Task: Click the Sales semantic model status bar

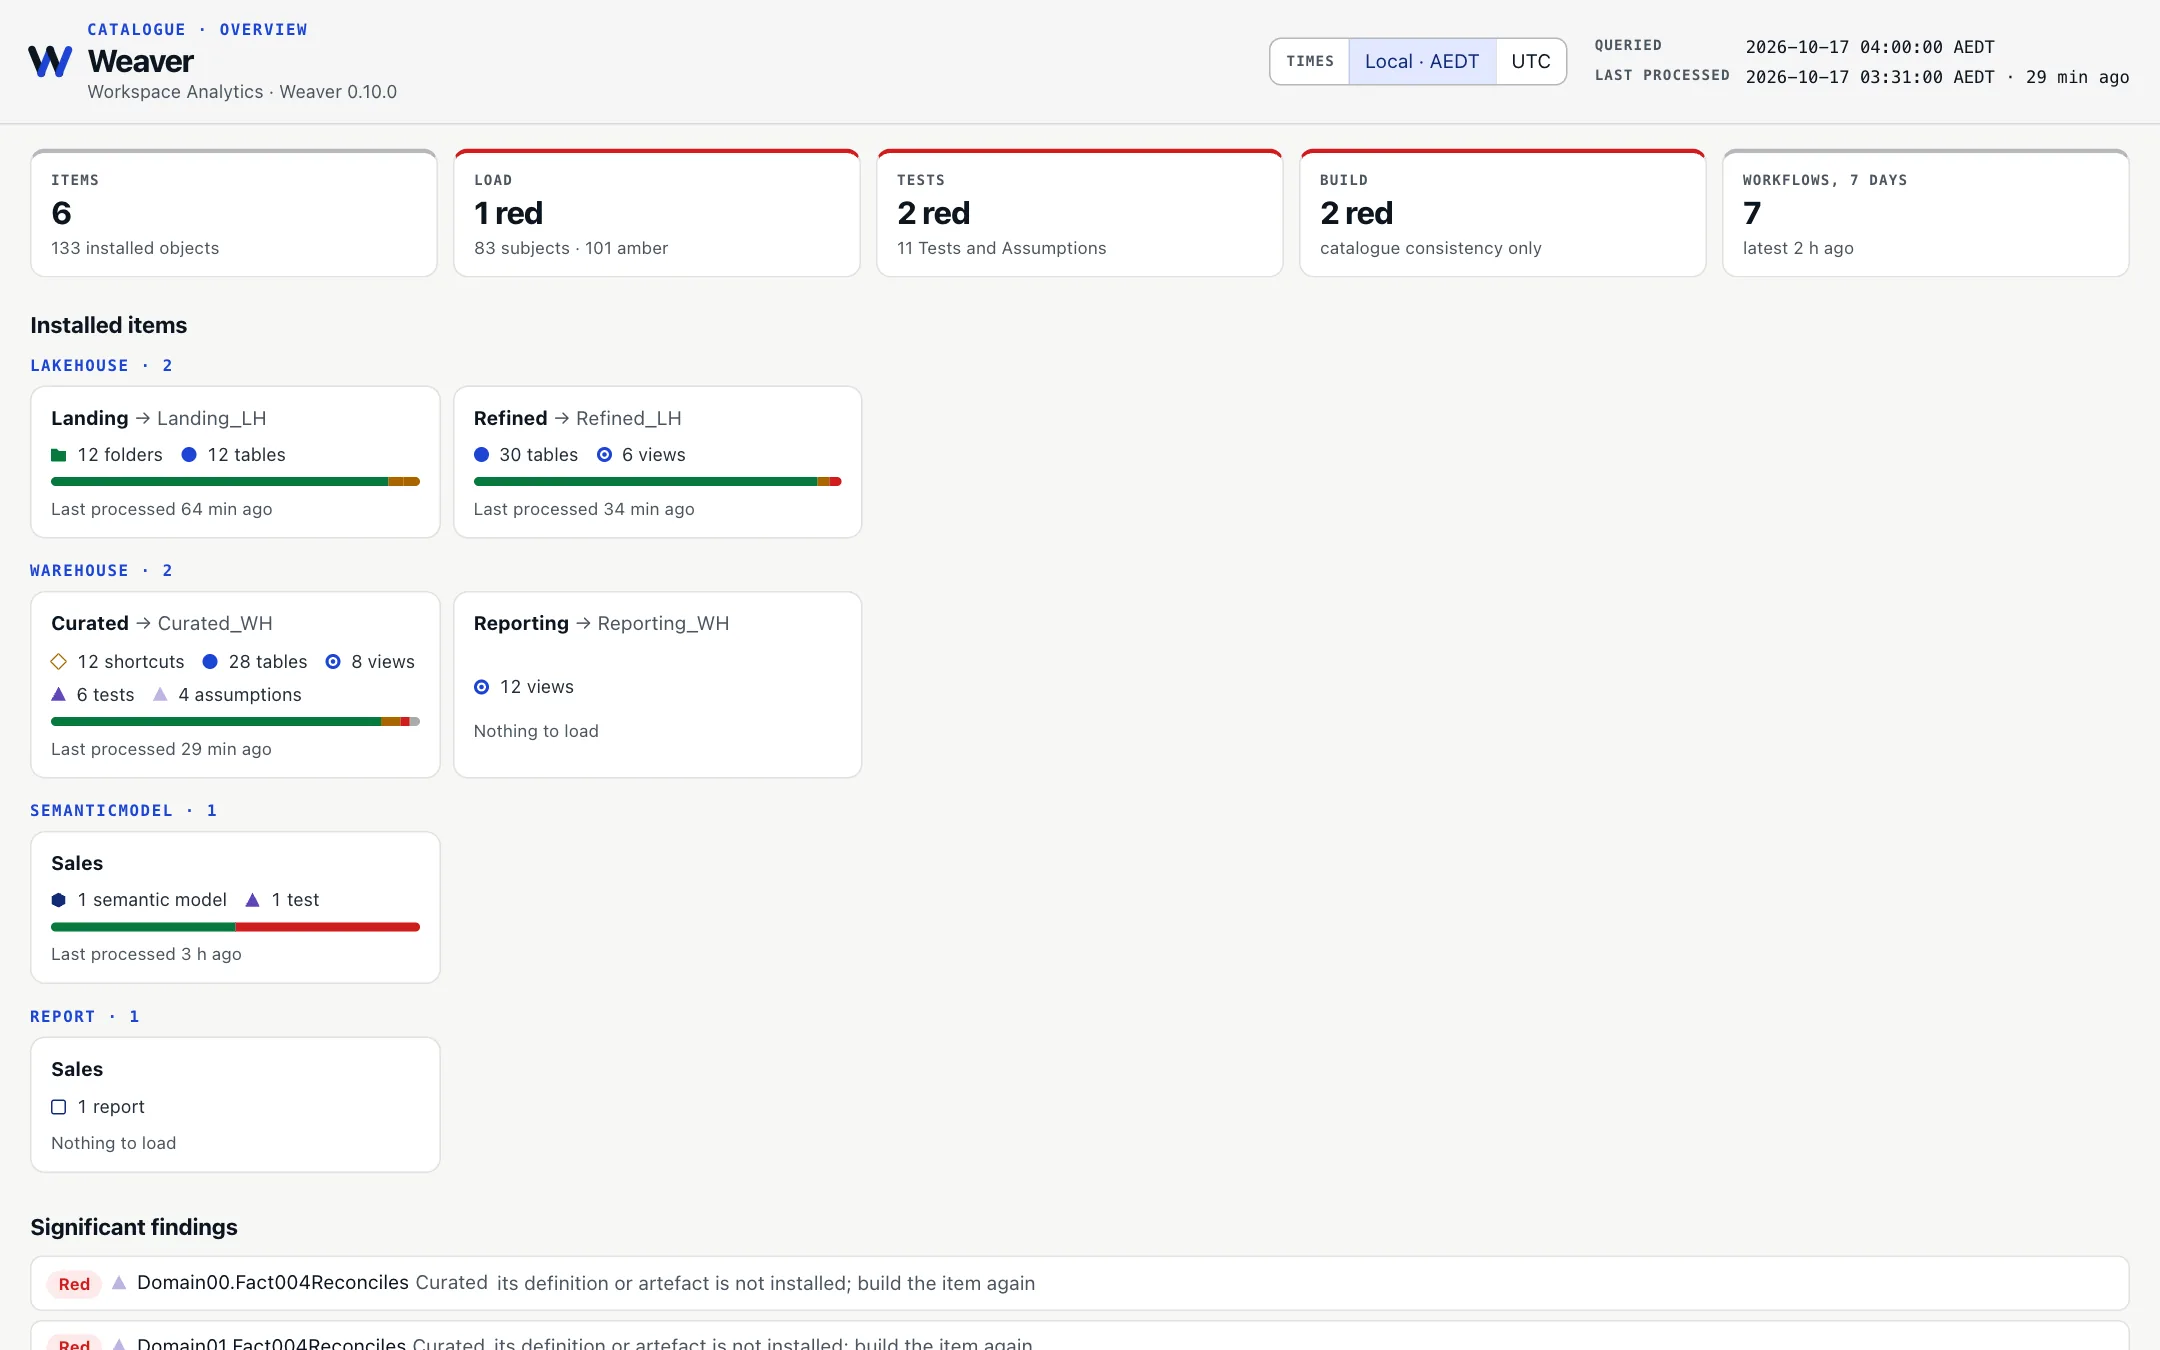Action: click(x=235, y=927)
